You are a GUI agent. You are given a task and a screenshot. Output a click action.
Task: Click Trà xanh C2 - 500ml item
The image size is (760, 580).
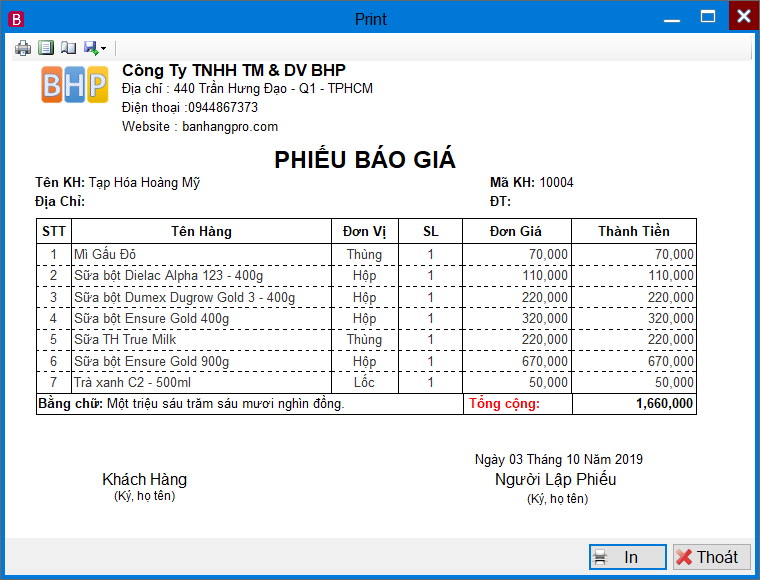point(132,382)
